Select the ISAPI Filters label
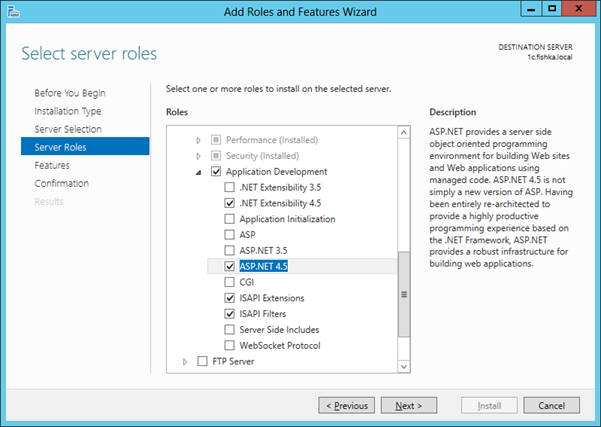601x427 pixels. (263, 314)
